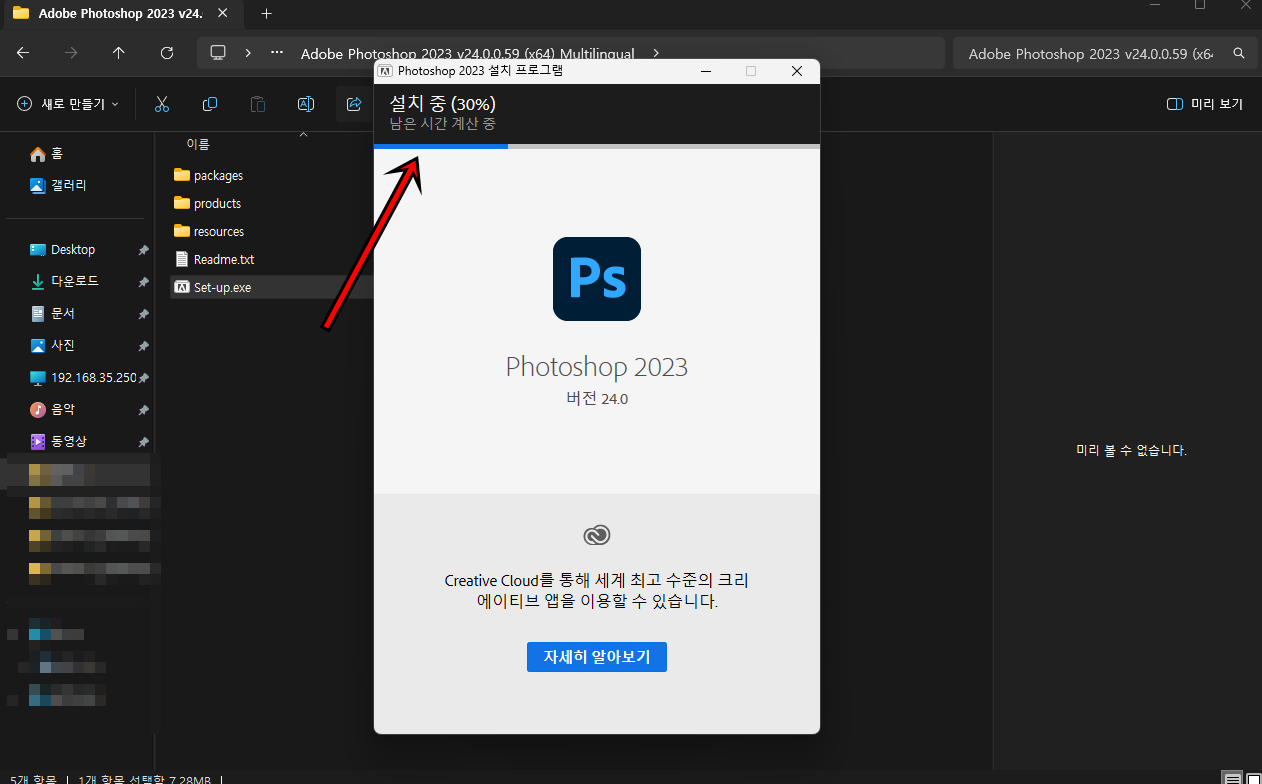Click the Creative Cloud logo icon

[597, 535]
